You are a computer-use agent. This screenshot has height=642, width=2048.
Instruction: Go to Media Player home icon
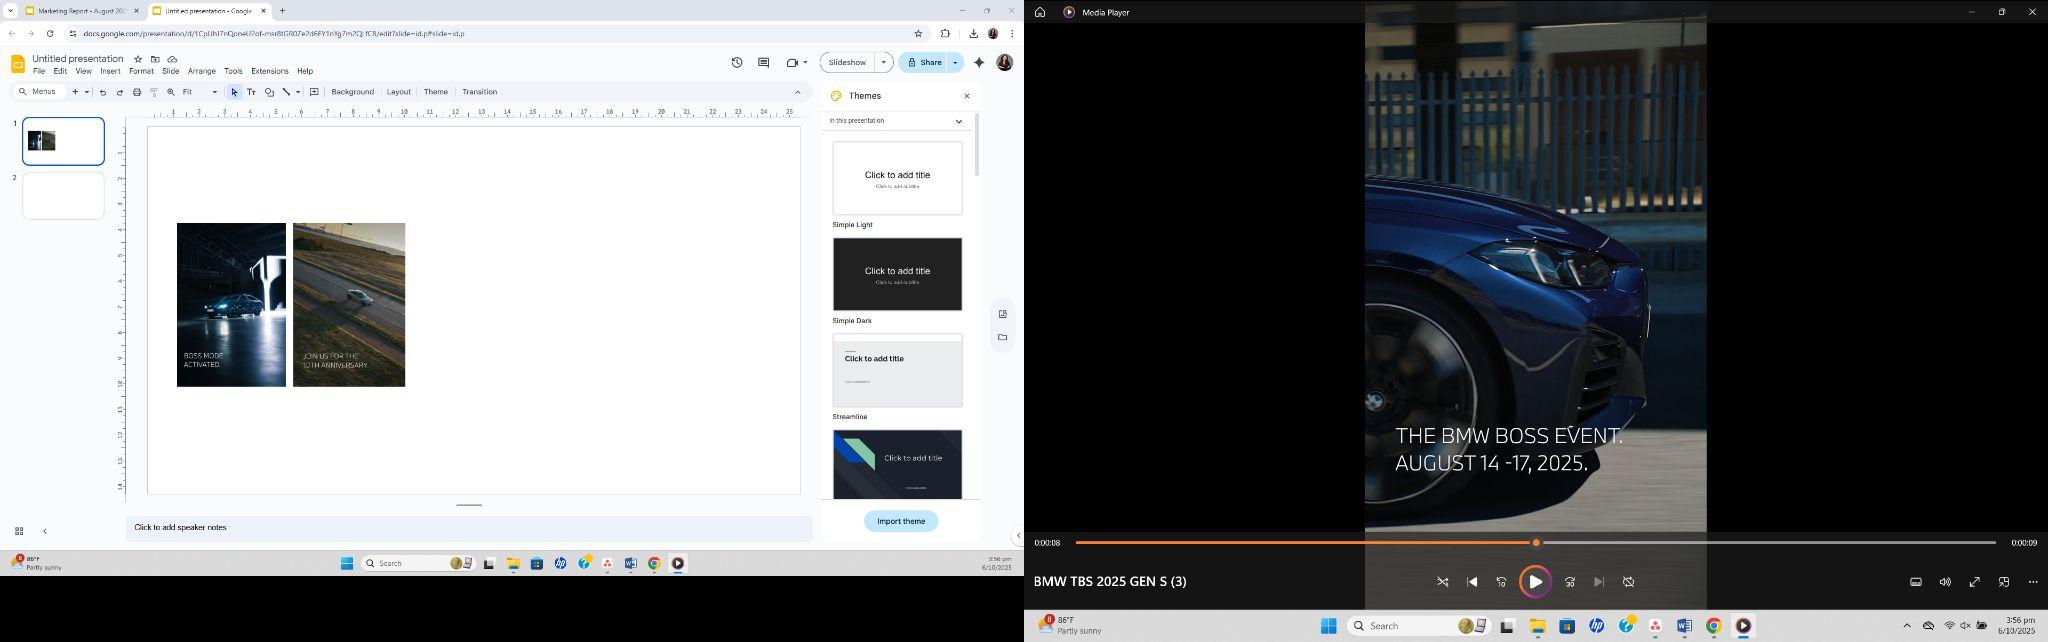(x=1040, y=12)
